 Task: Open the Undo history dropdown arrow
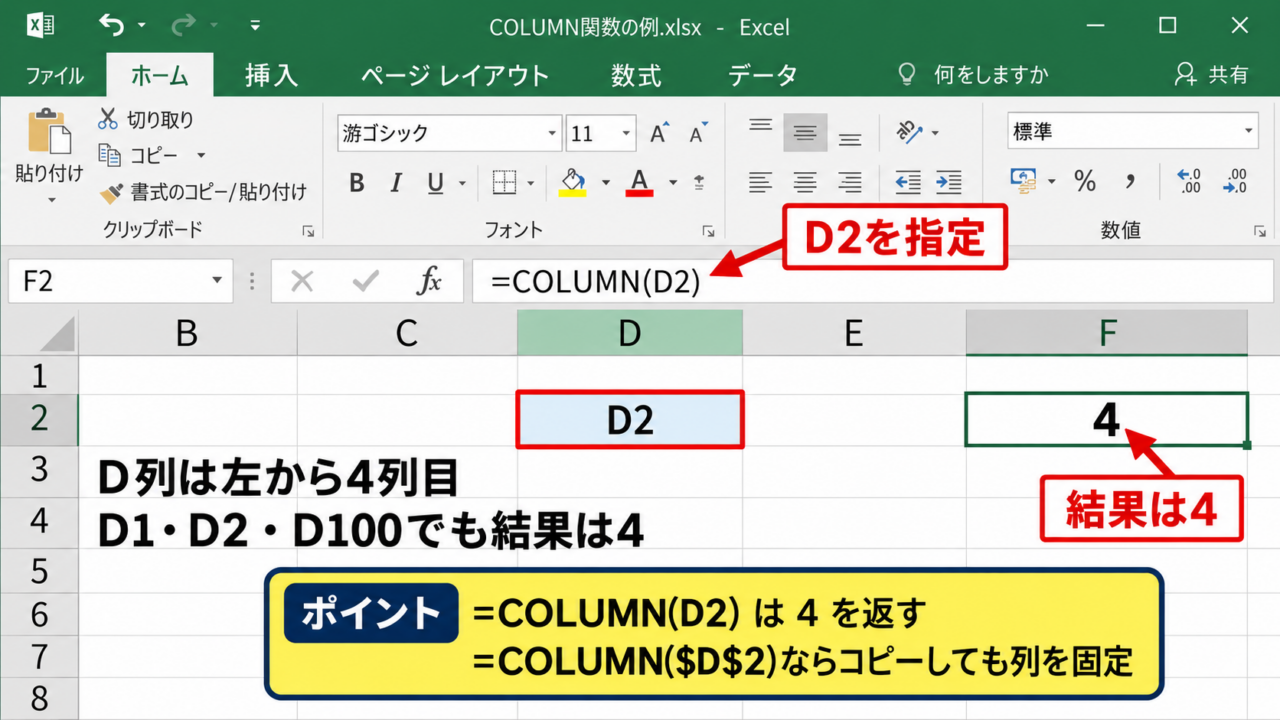[x=141, y=26]
